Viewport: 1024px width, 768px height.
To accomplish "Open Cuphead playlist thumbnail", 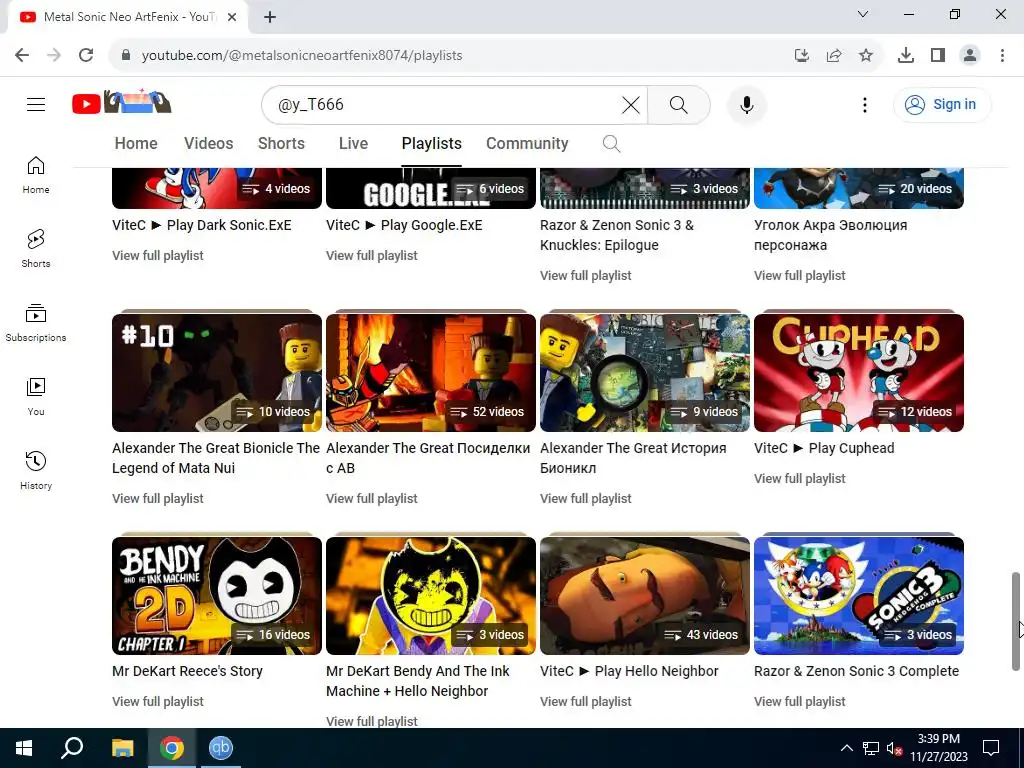I will [859, 373].
